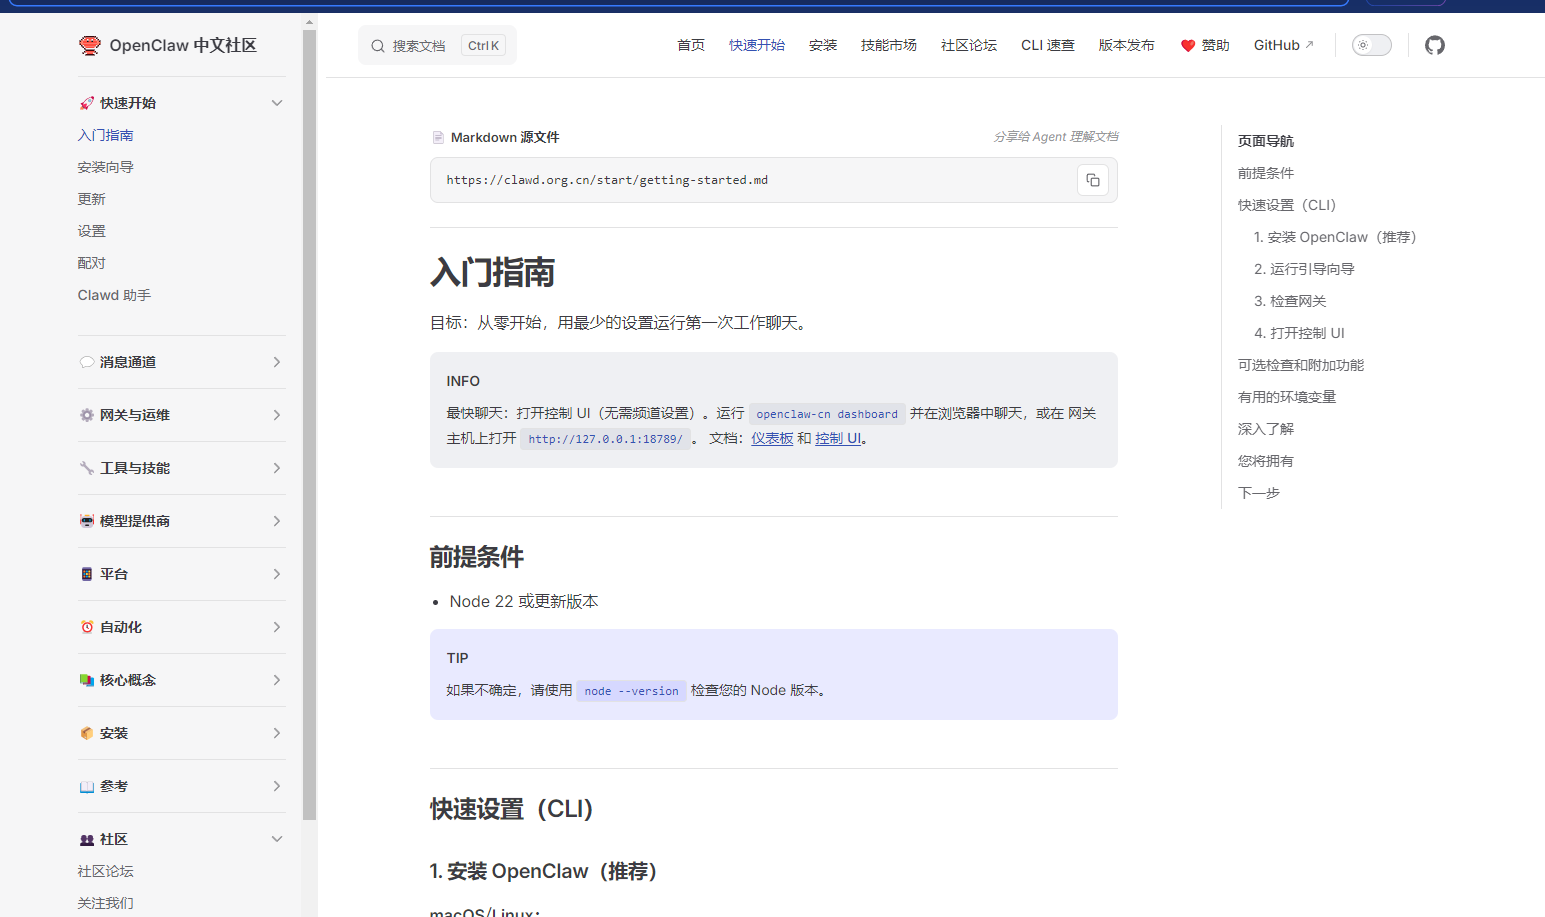Expand the 核心概念 section chevron
The height and width of the screenshot is (917, 1545).
point(277,680)
